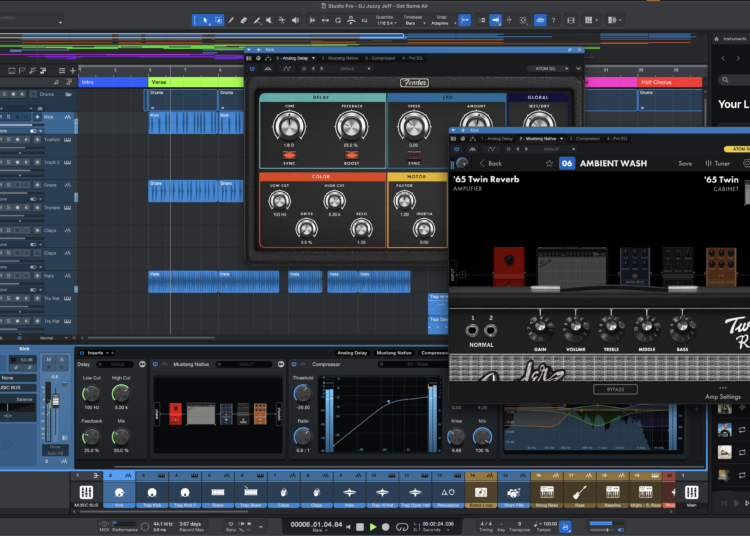Toggle the Boost button under Feedback
The width and height of the screenshot is (750, 536).
click(x=352, y=155)
